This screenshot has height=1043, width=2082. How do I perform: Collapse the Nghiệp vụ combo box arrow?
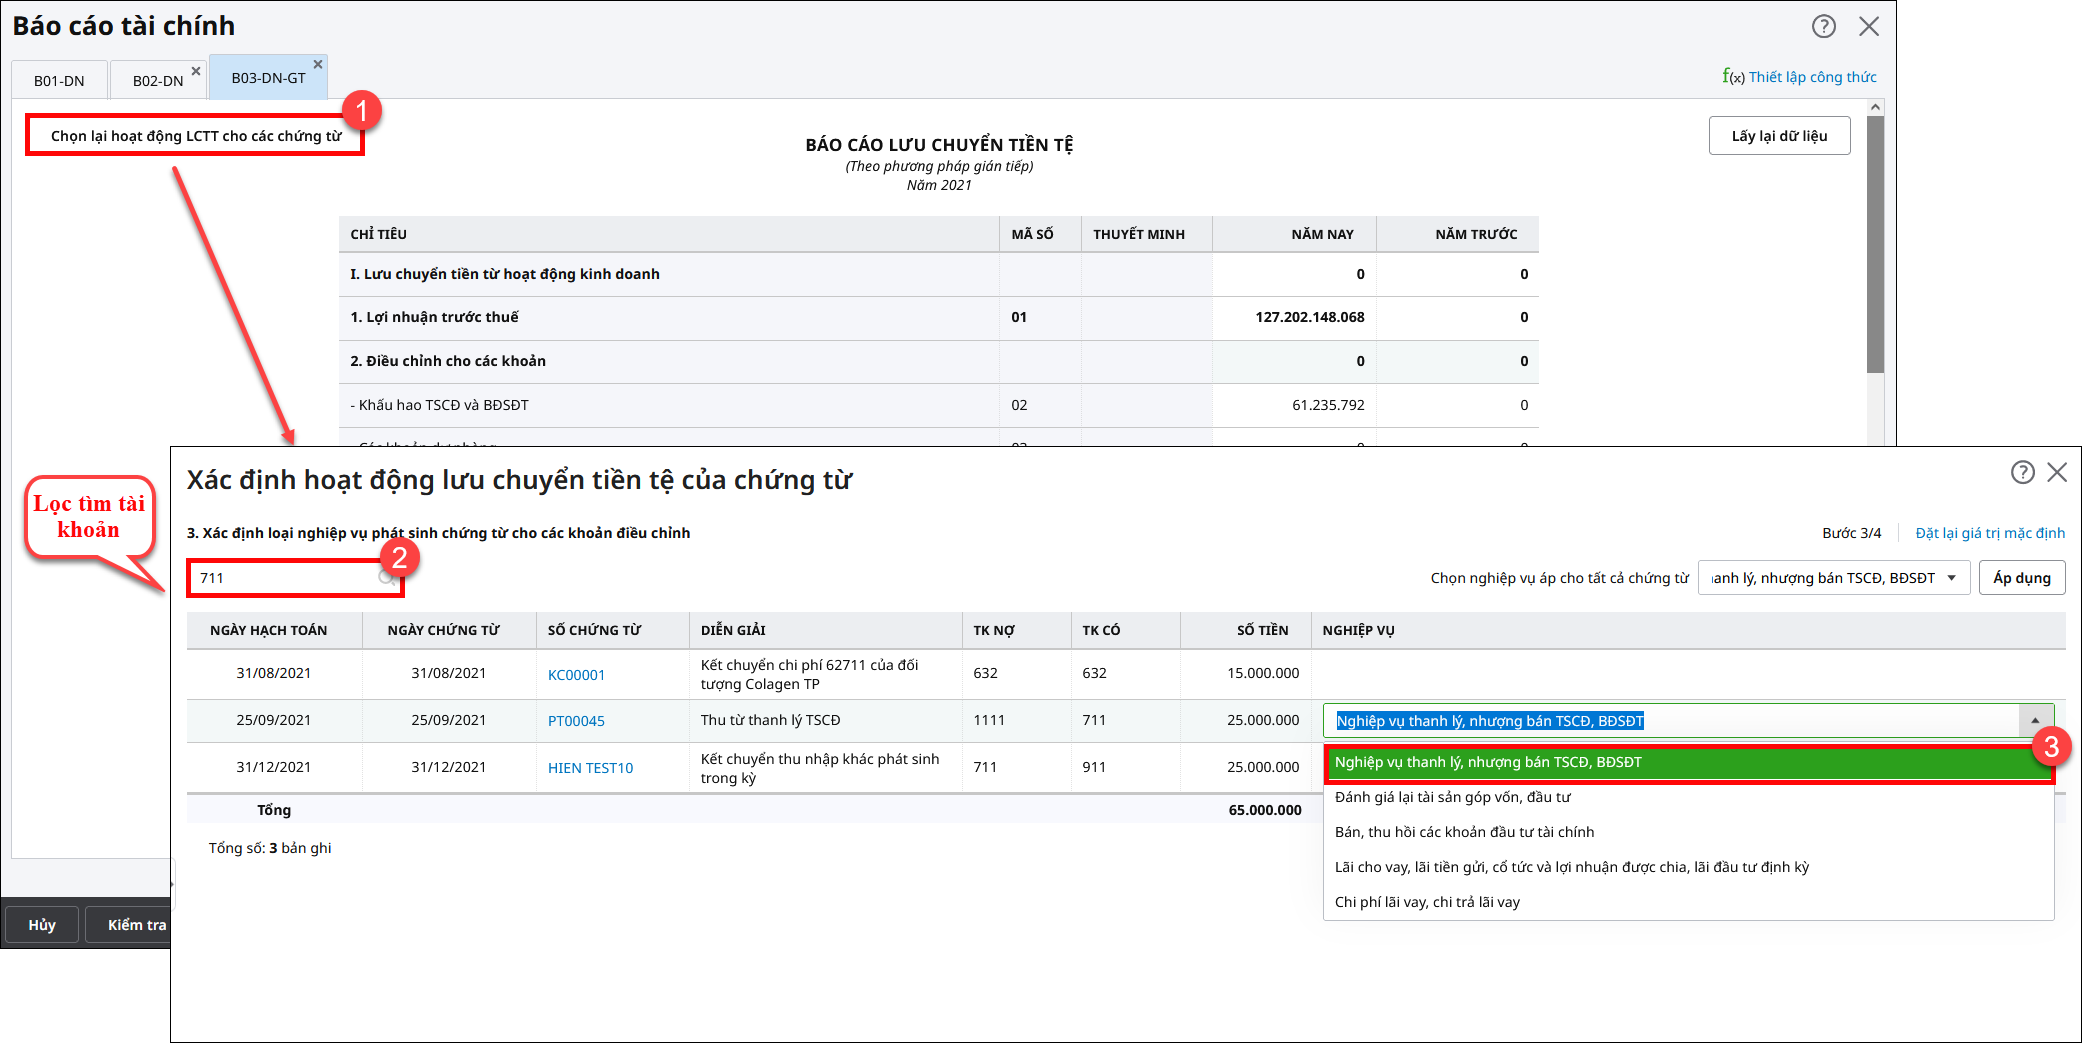coord(2035,721)
